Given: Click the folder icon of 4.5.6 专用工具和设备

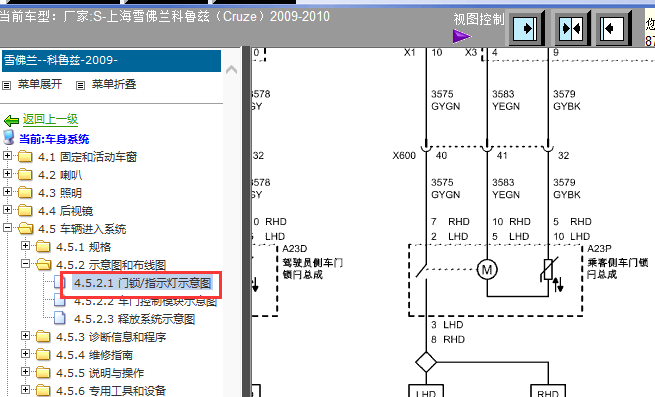Looking at the screenshot, I should click(43, 390).
